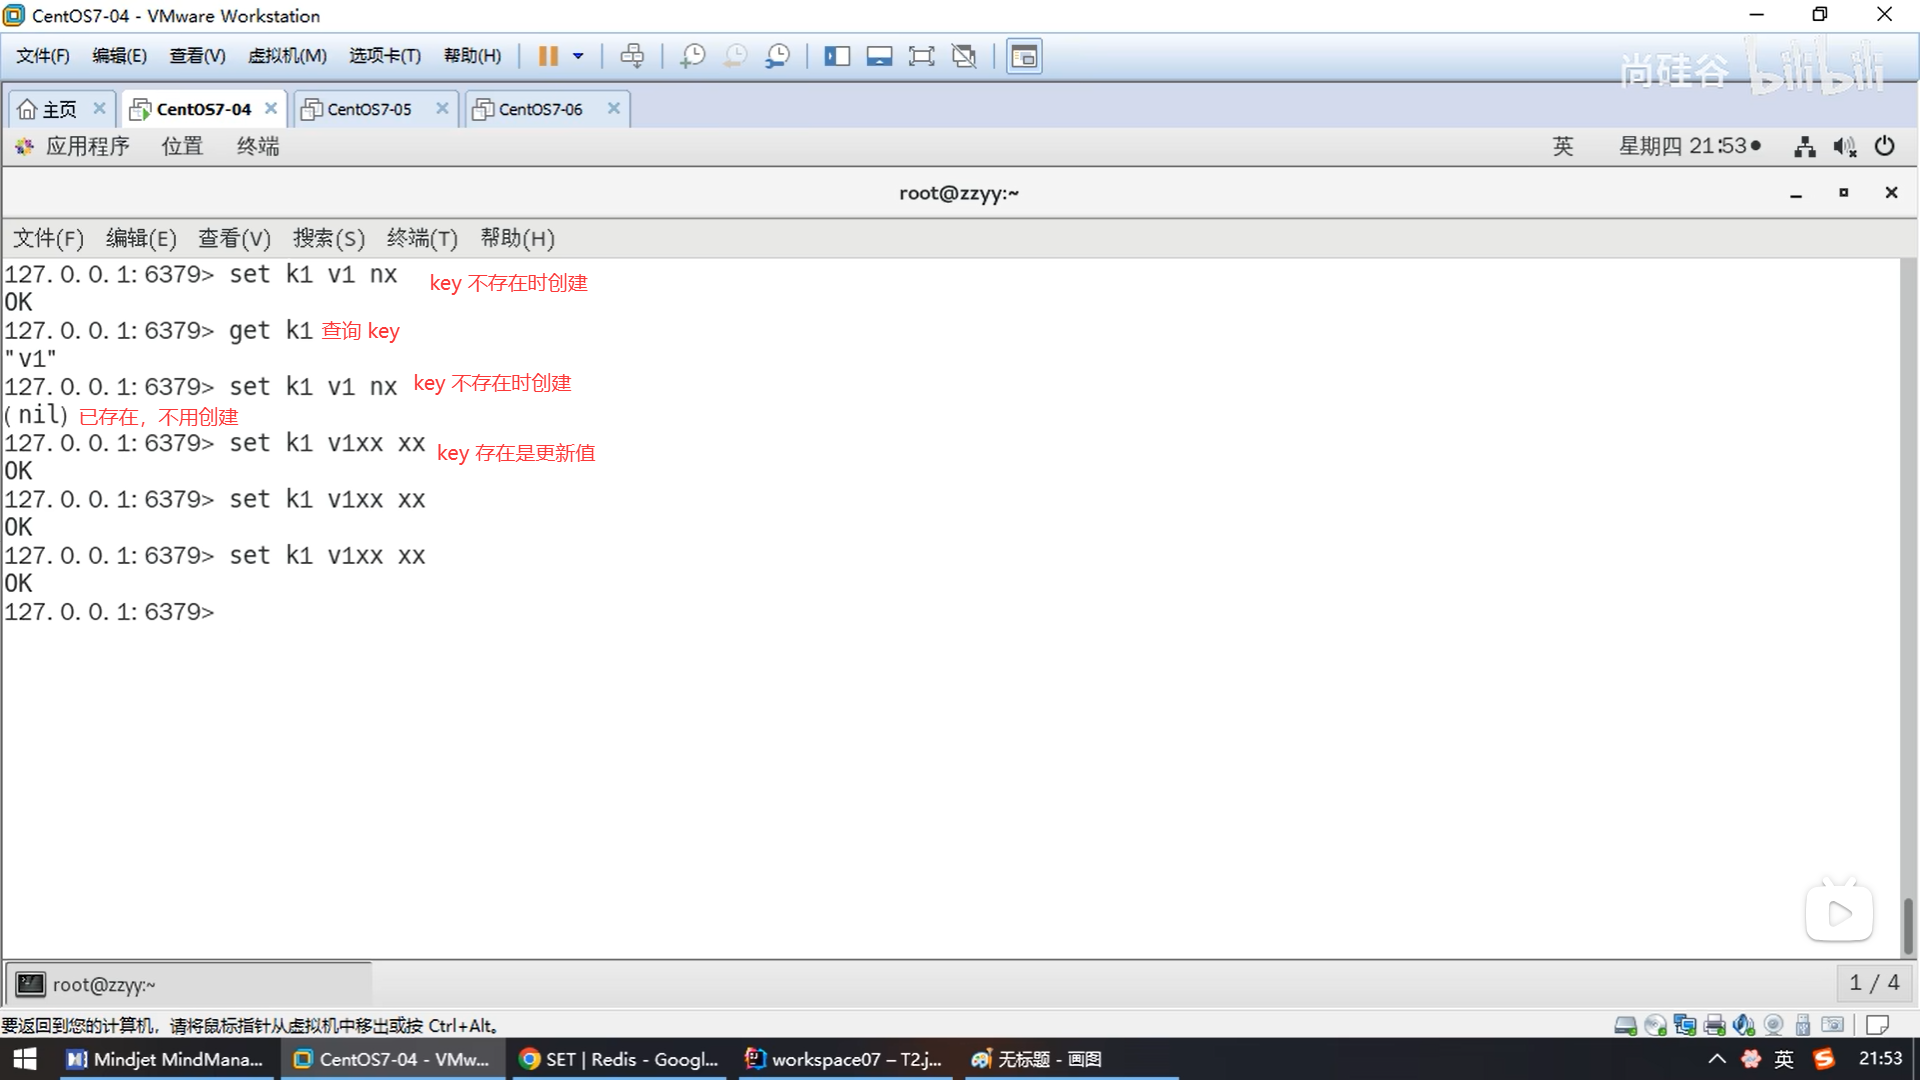Switch to the CentOS7-05 tab
Screen dimensions: 1920x1080
tap(369, 109)
